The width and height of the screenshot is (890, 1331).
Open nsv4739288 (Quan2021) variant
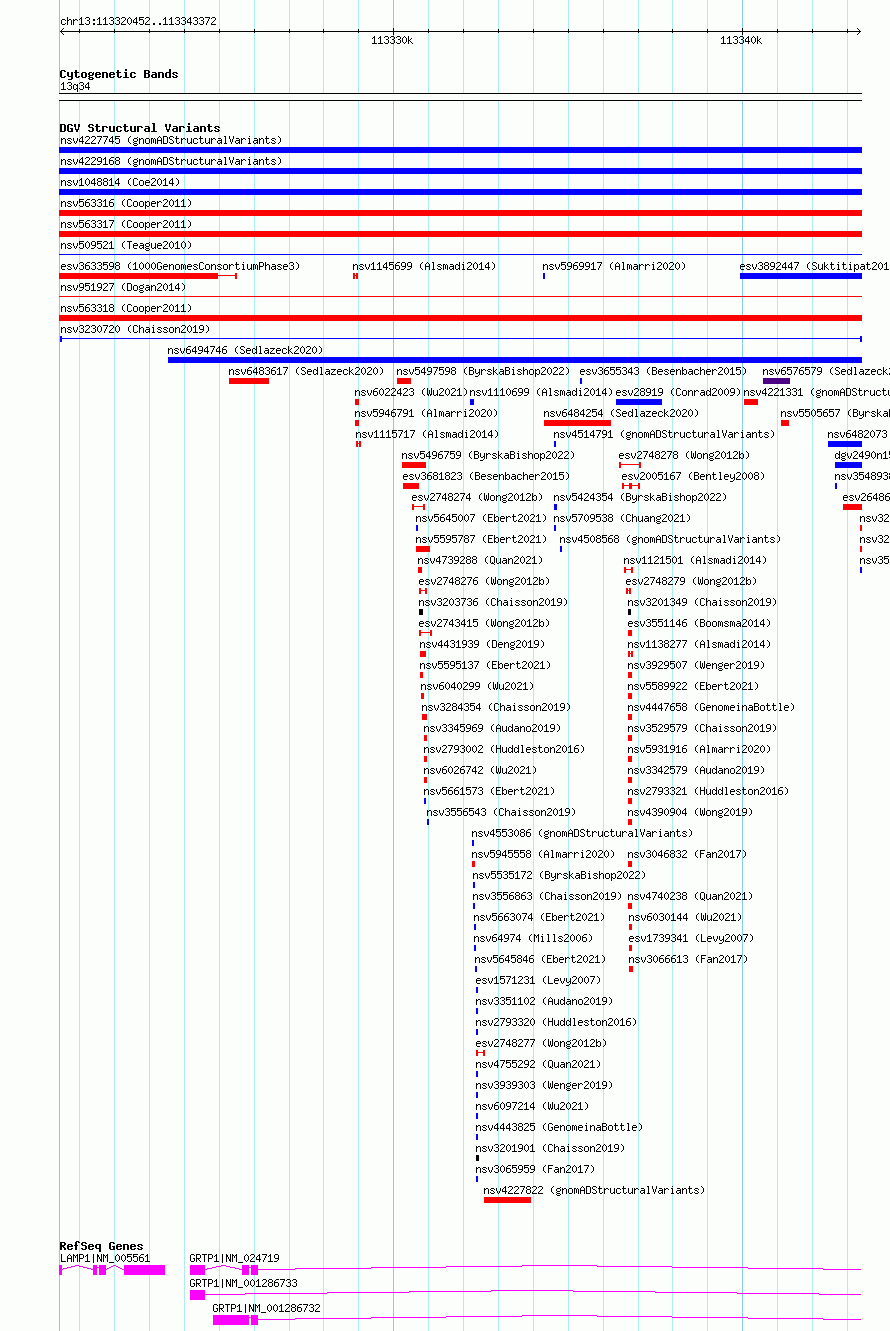[481, 560]
